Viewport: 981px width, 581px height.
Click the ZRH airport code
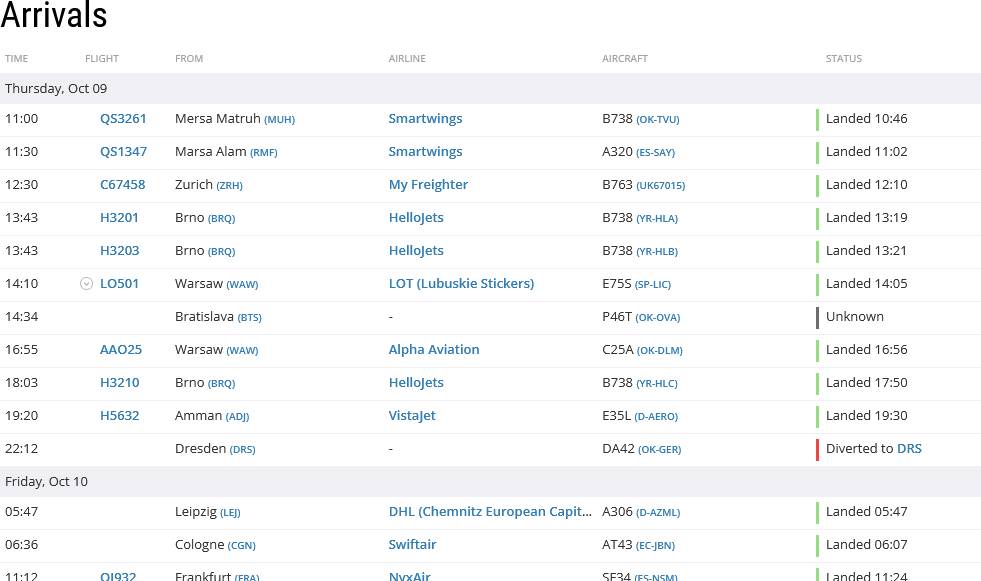tap(229, 186)
